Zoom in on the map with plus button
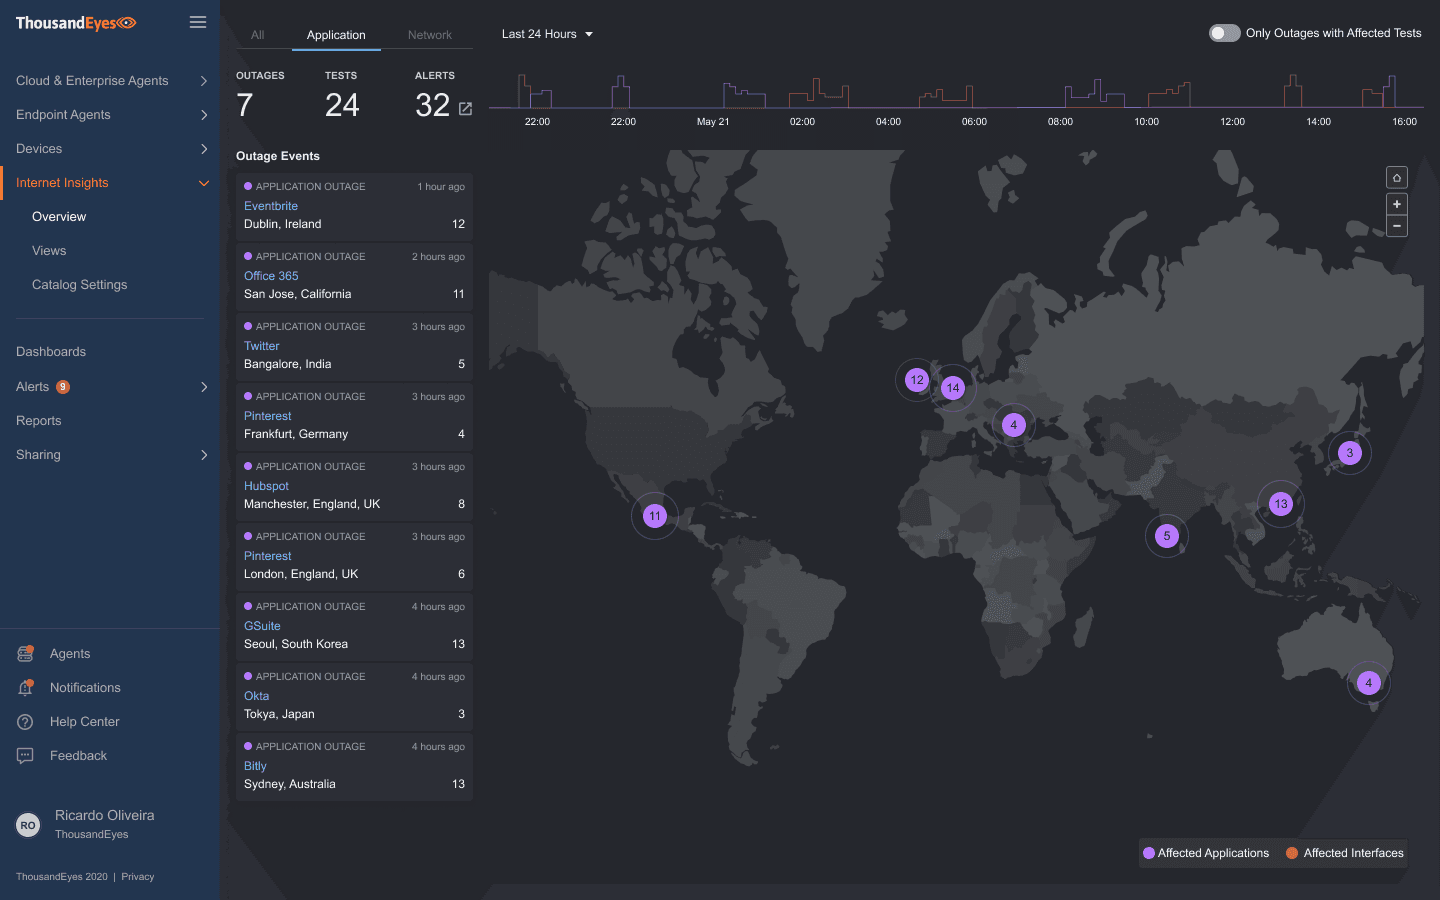The width and height of the screenshot is (1440, 900). click(1396, 204)
